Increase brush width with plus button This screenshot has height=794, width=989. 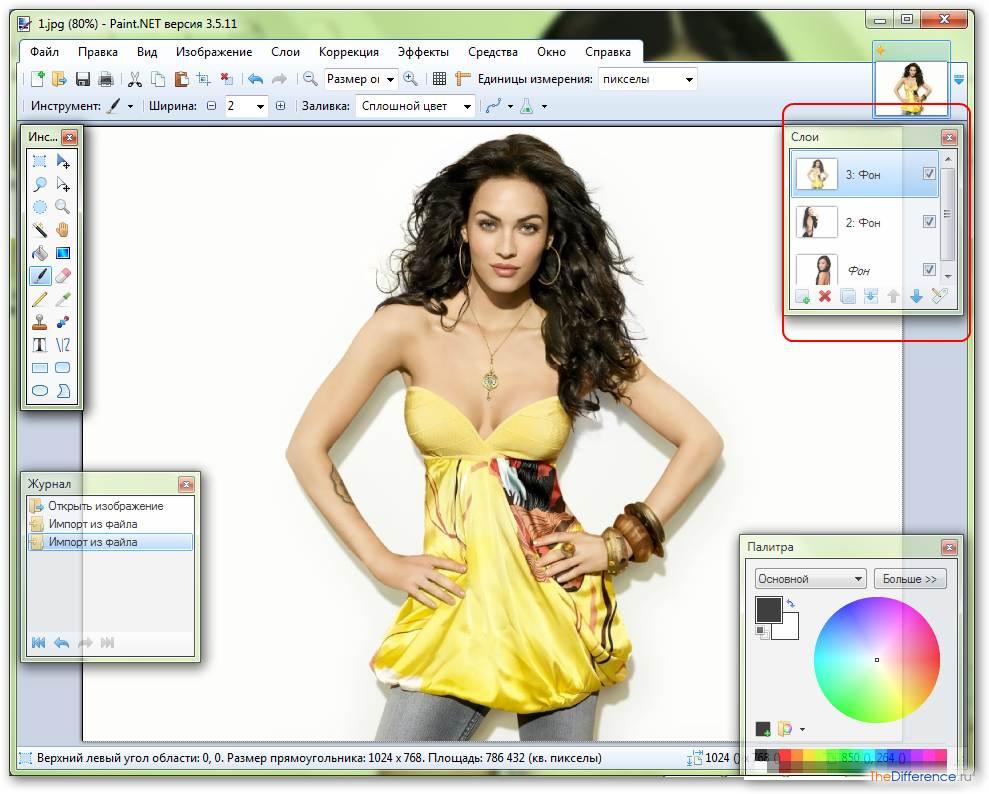281,106
